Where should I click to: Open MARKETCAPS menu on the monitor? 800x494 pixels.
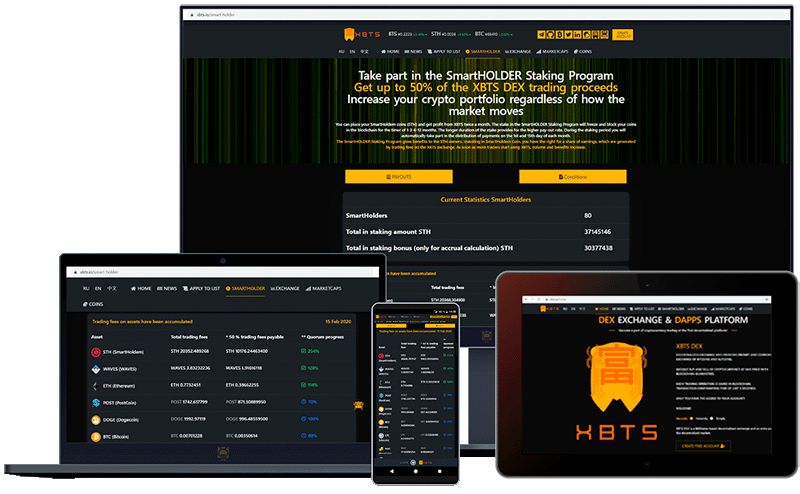(552, 52)
